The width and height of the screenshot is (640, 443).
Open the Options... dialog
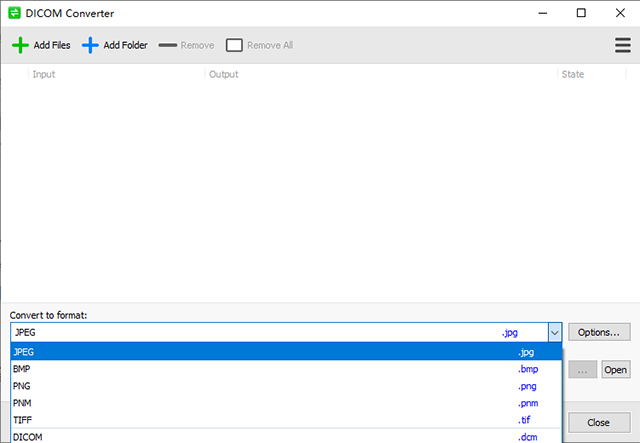point(599,332)
